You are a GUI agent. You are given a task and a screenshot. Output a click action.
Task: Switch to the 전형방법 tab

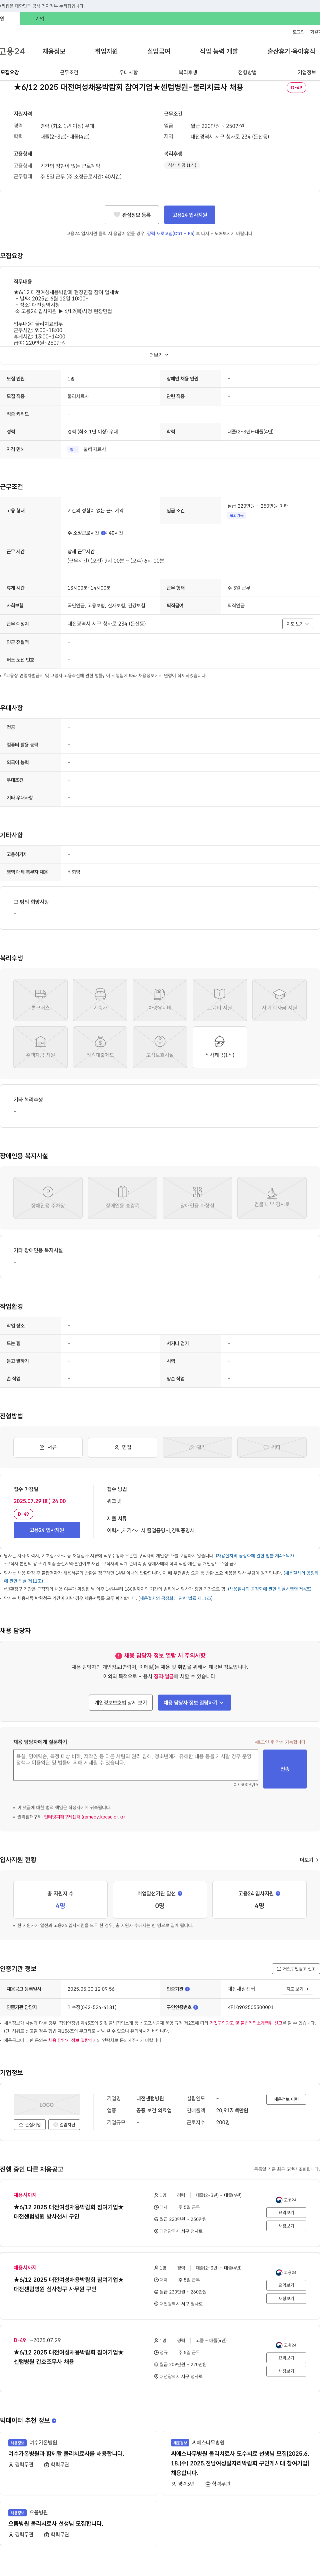coord(247,72)
